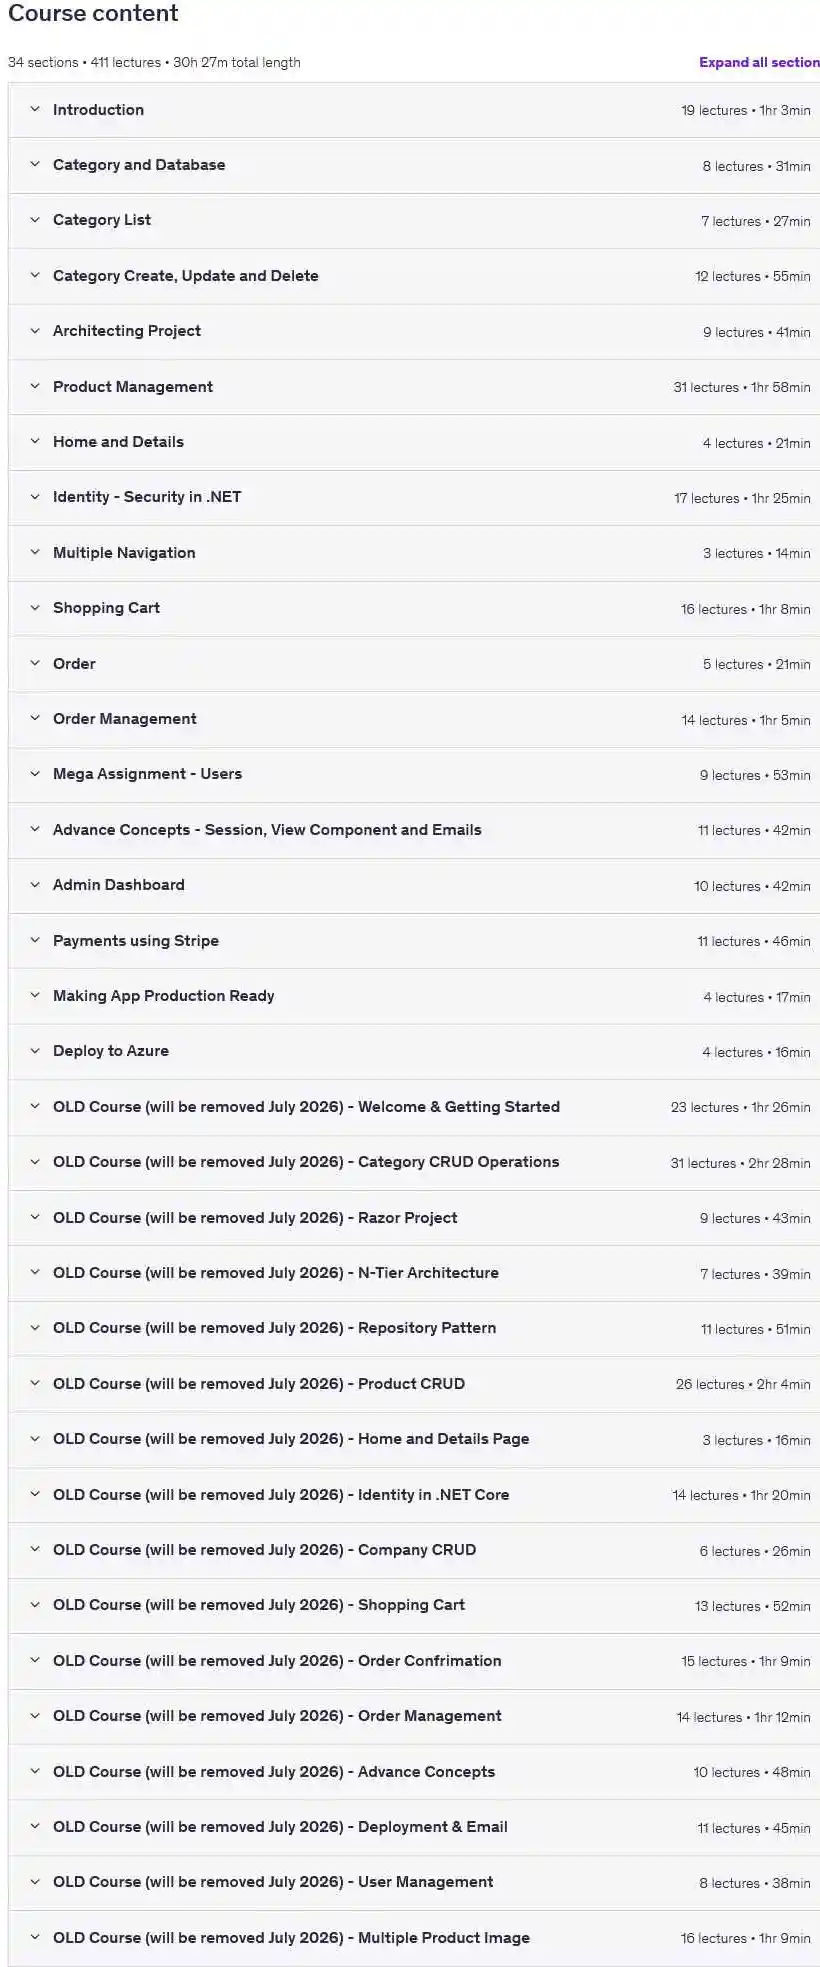Open the Payments using Stripe section
The height and width of the screenshot is (1967, 820).
pos(414,940)
